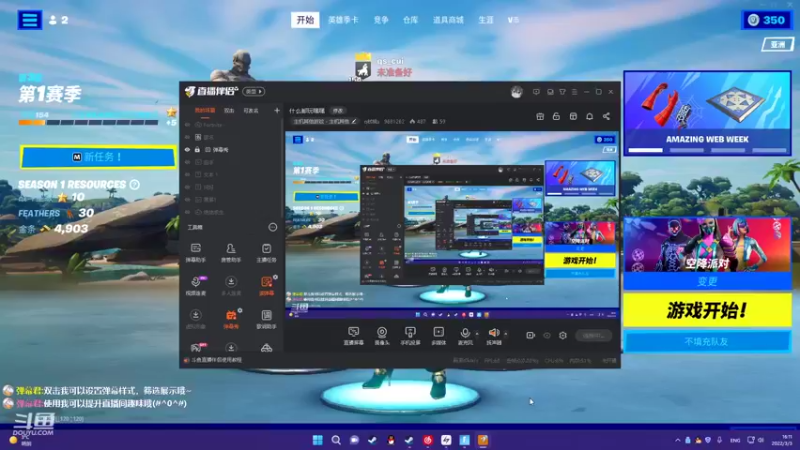Click the ENG language indicator
The image size is (800, 450).
(735, 440)
